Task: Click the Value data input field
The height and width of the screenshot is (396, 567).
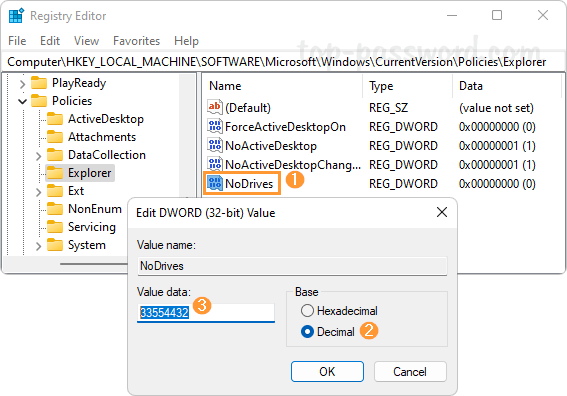Action: coord(206,312)
